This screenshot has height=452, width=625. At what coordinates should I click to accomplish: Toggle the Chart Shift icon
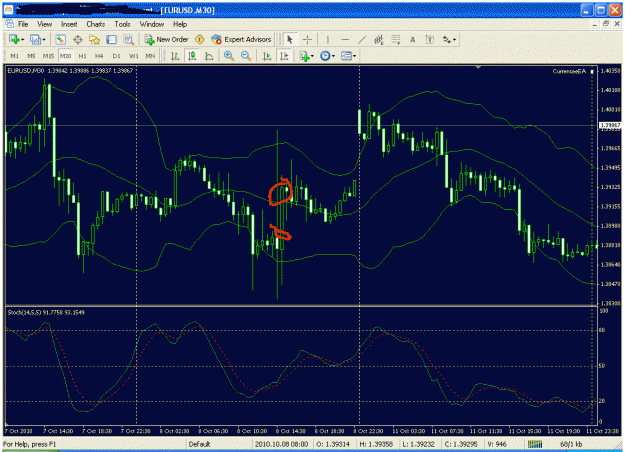tap(284, 56)
